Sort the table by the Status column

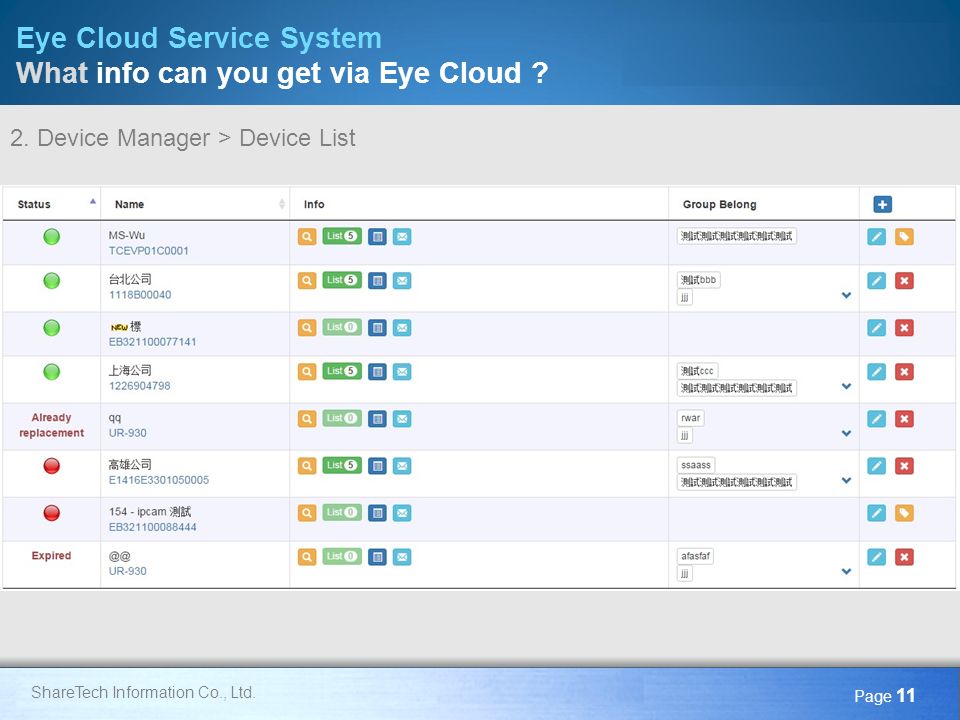coord(51,204)
